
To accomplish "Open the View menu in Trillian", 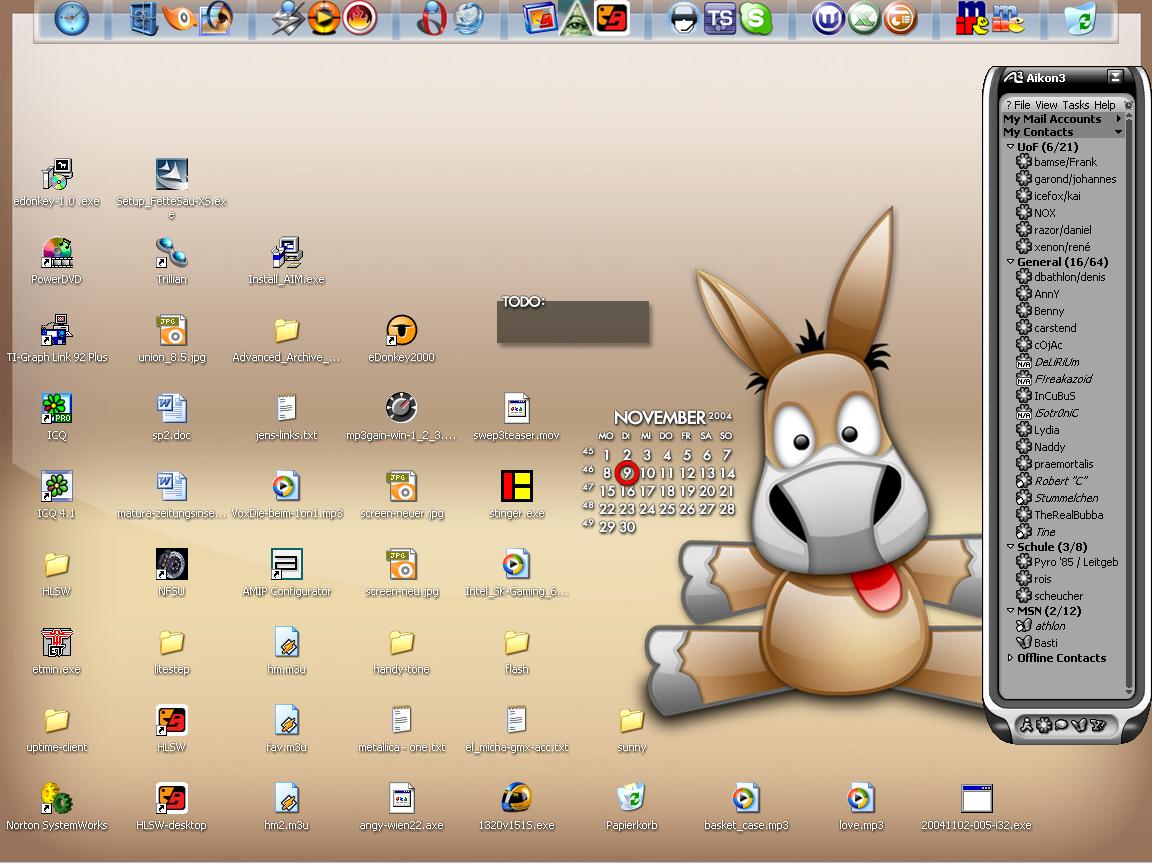I will coord(1046,105).
